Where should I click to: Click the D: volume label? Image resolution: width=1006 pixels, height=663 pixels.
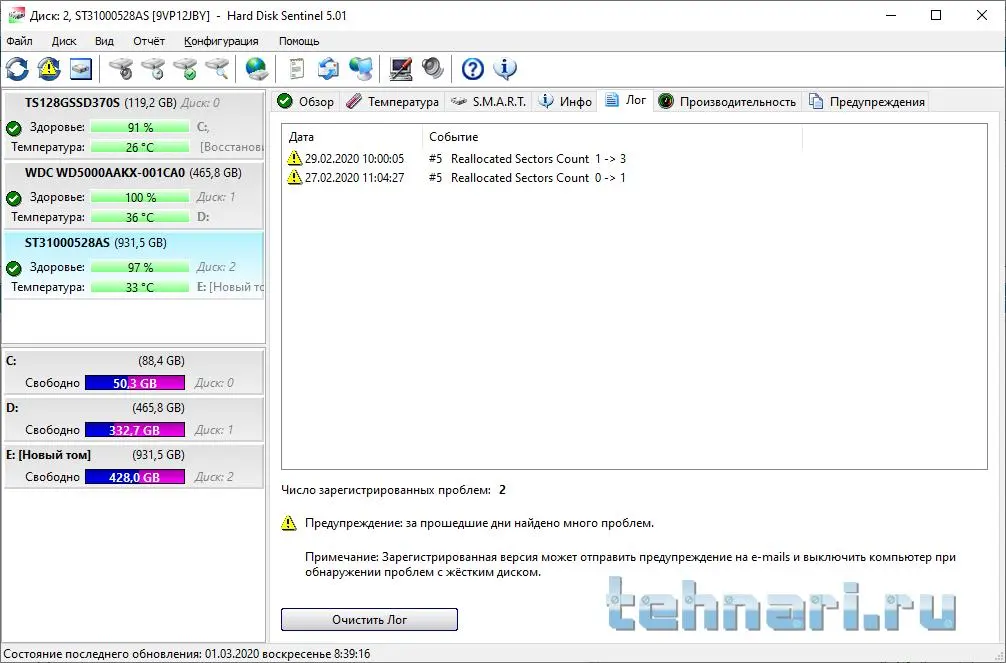pos(12,408)
